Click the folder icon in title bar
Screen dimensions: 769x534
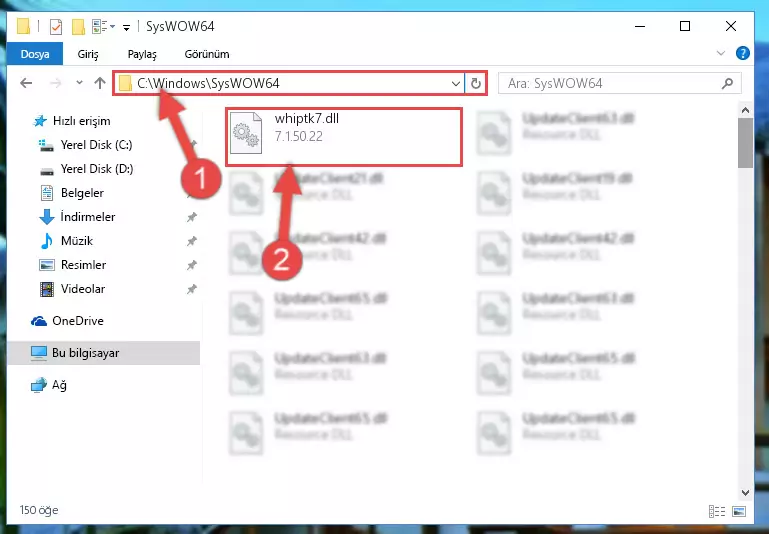click(x=23, y=26)
